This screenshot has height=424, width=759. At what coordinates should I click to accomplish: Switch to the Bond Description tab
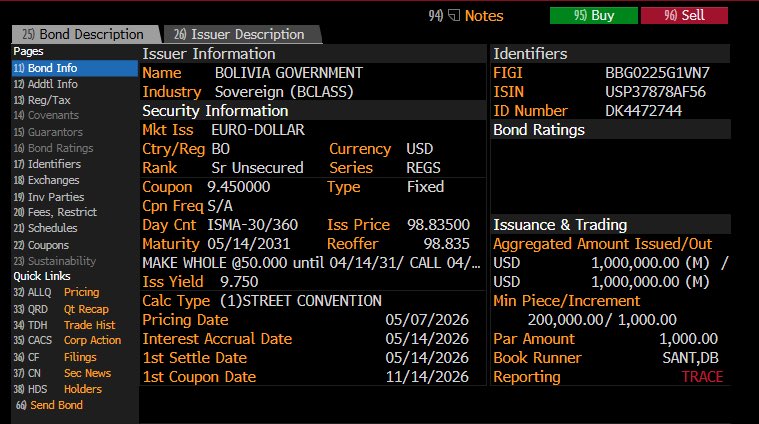tap(86, 34)
